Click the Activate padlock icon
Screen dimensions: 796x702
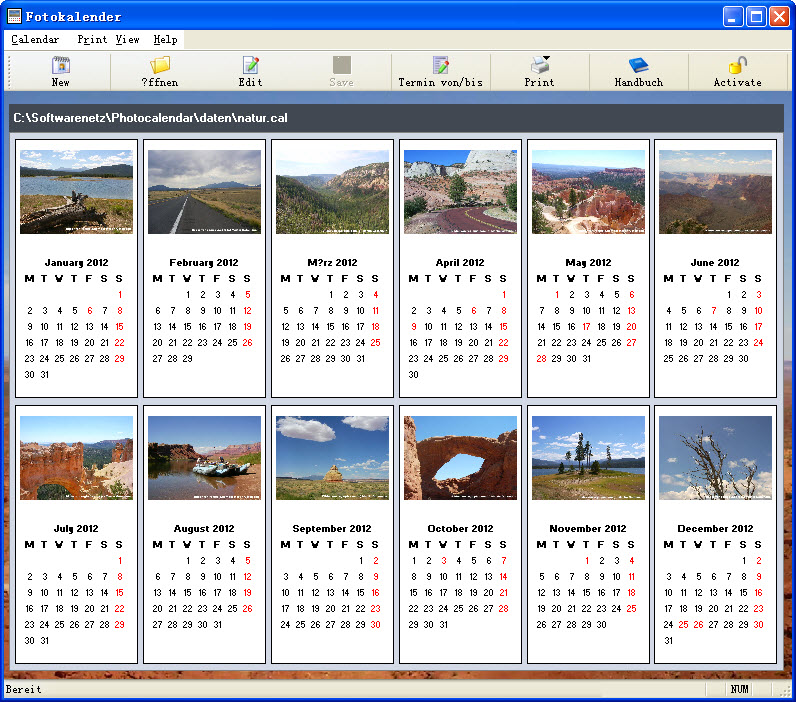[737, 66]
